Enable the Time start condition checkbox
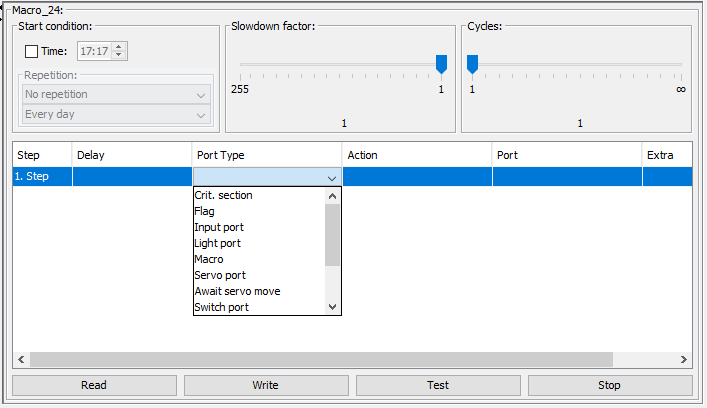 pyautogui.click(x=31, y=51)
